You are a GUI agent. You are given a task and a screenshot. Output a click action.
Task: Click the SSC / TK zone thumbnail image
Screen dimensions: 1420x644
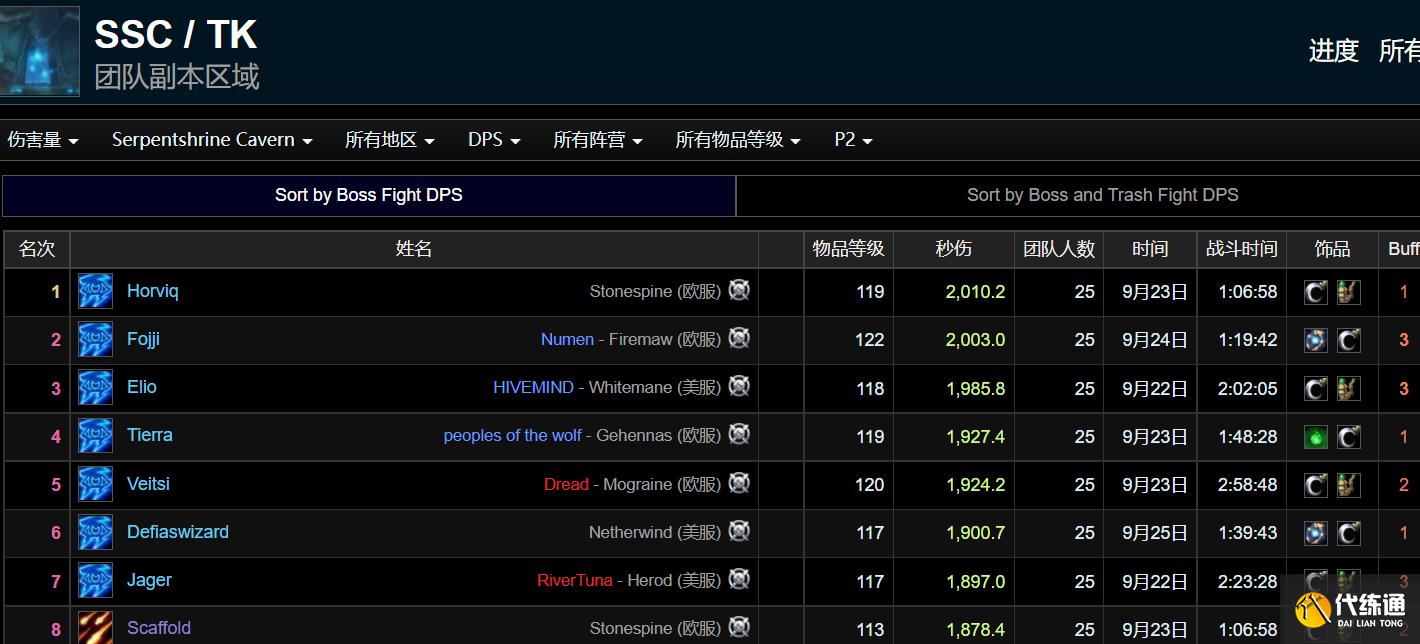click(x=40, y=51)
